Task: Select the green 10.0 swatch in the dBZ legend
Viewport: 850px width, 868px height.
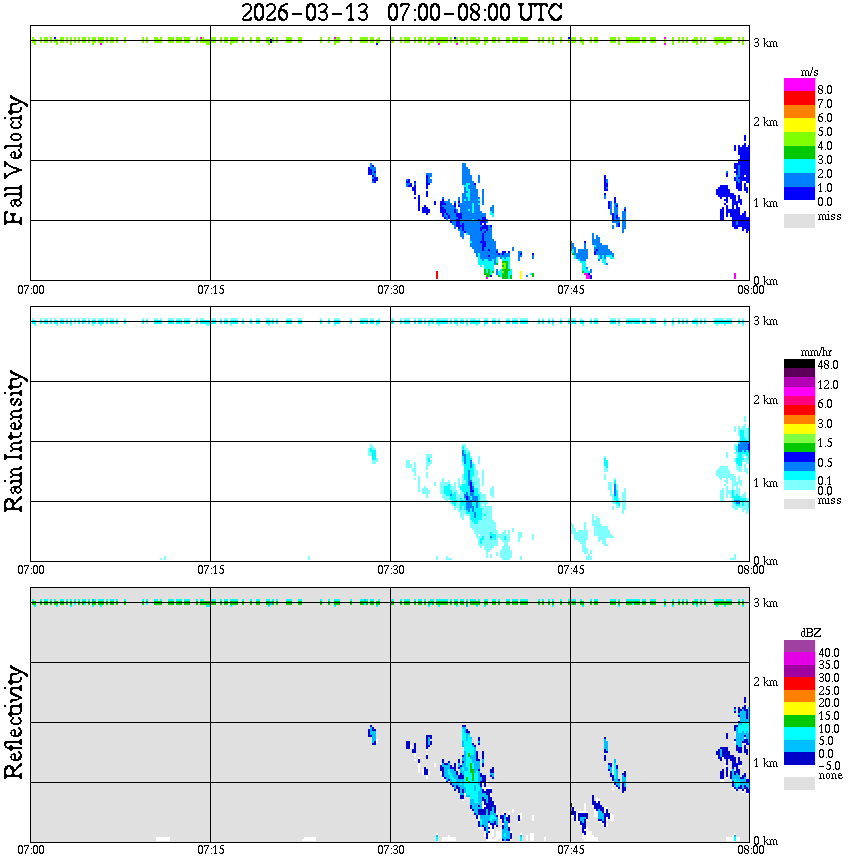Action: click(x=799, y=721)
